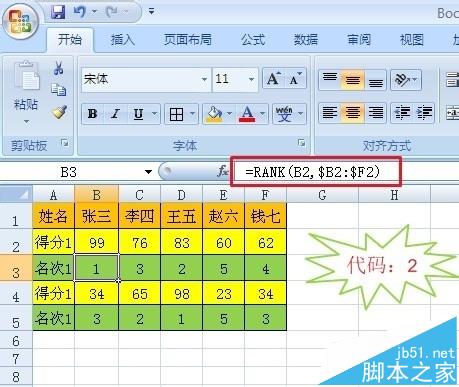Viewport: 459px width, 387px height.
Task: Switch to the 开始 tab
Action: pos(69,40)
